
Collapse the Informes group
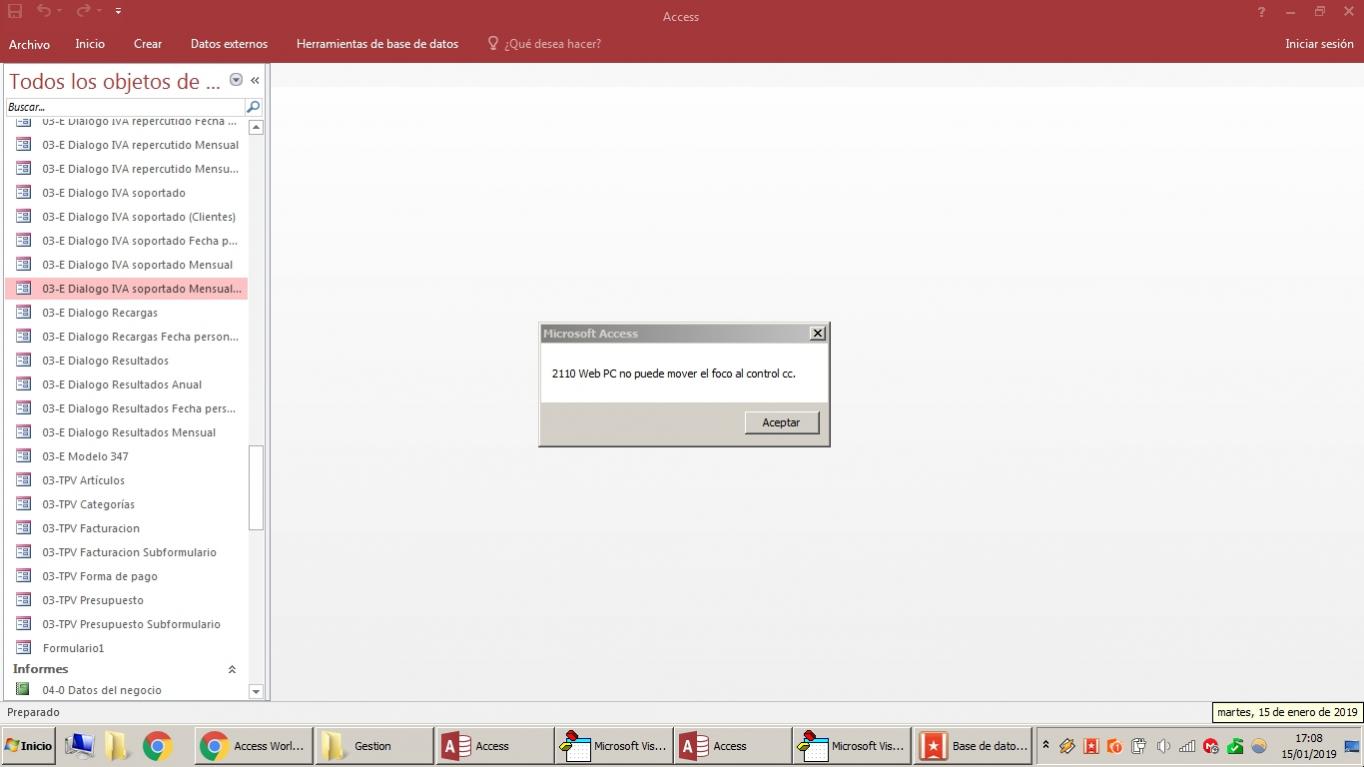click(232, 670)
